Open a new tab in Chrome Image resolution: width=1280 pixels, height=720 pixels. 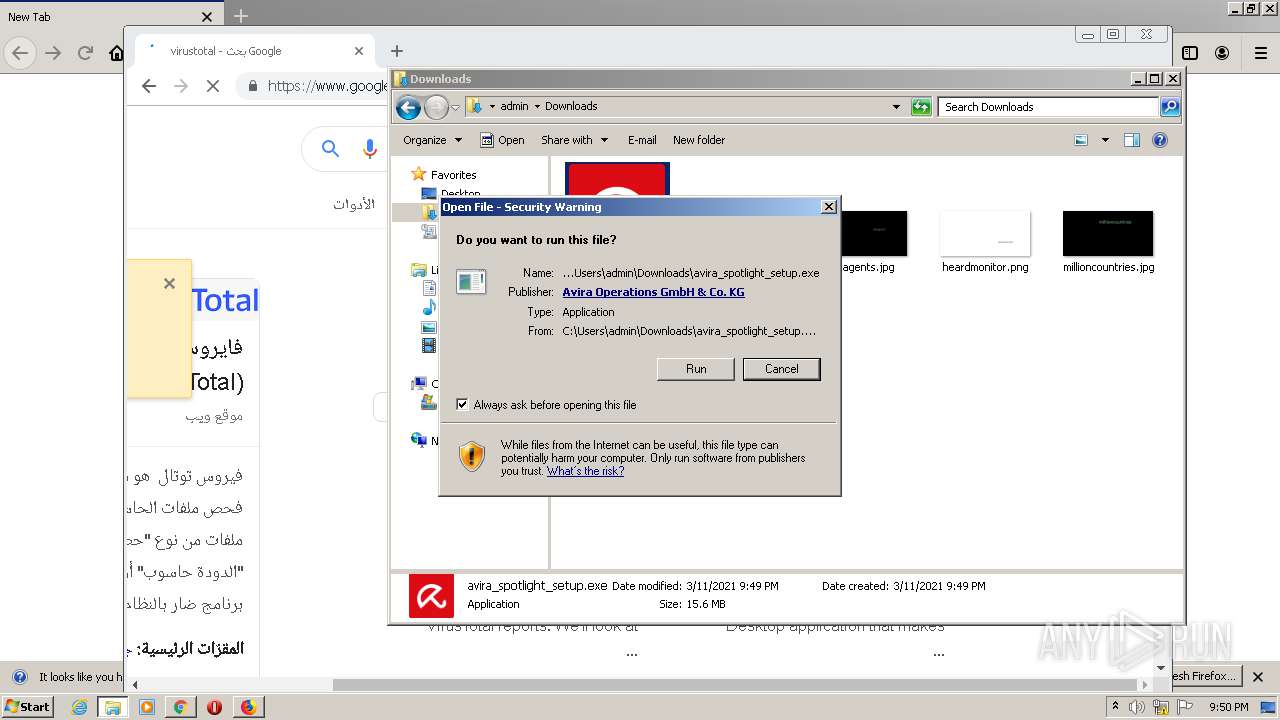[x=397, y=51]
